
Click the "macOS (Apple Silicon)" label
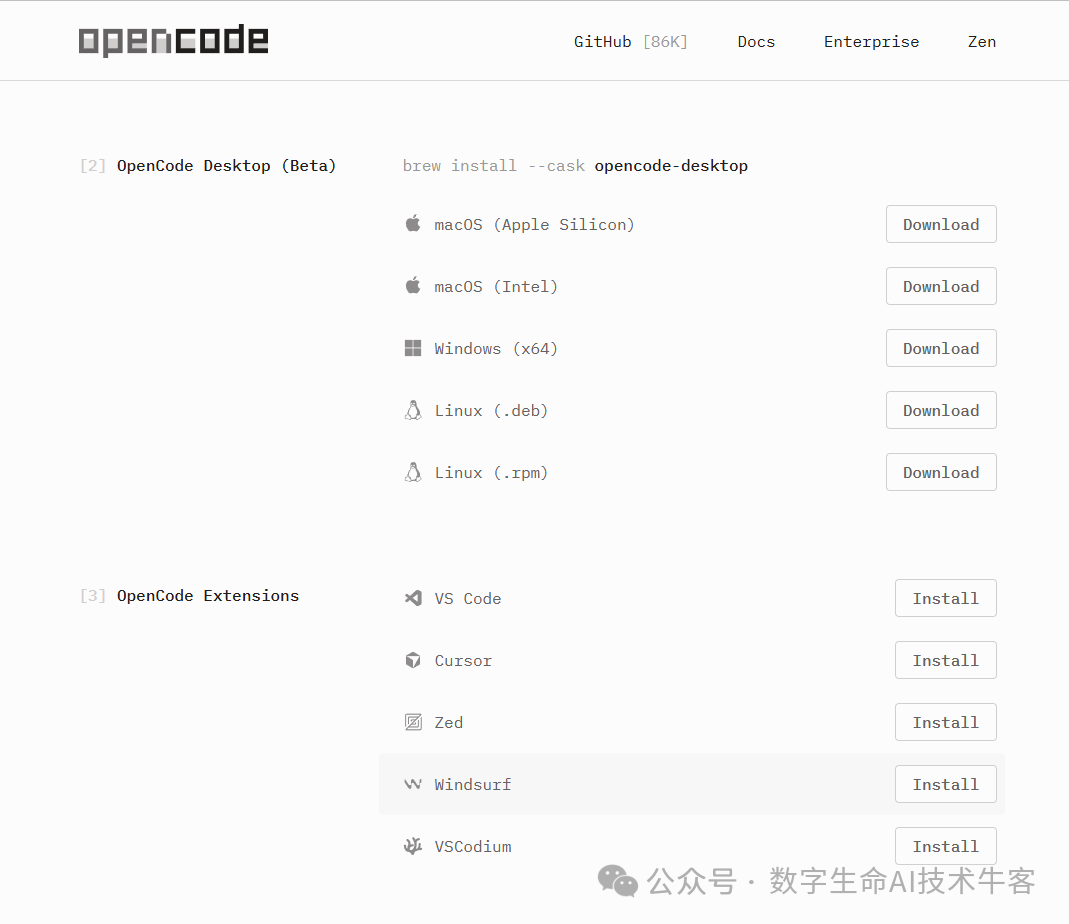[534, 224]
